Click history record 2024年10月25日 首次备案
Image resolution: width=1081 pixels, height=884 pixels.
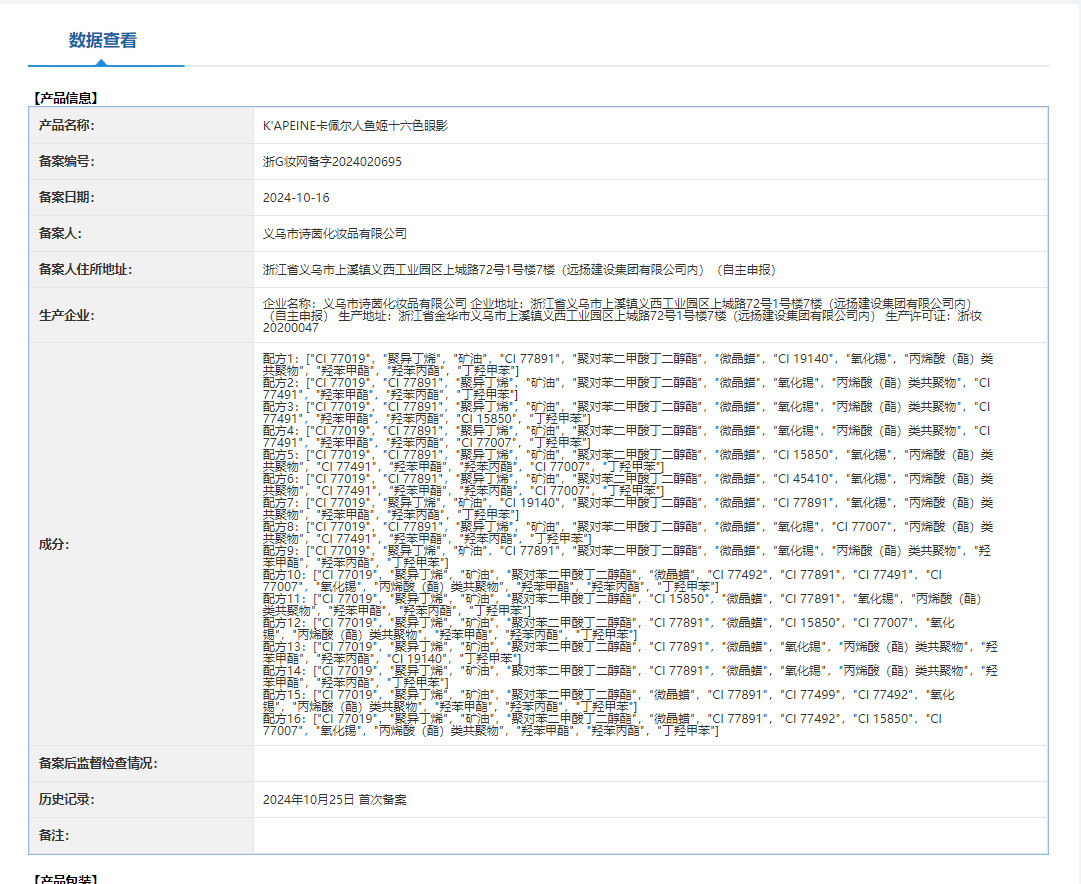coord(334,799)
